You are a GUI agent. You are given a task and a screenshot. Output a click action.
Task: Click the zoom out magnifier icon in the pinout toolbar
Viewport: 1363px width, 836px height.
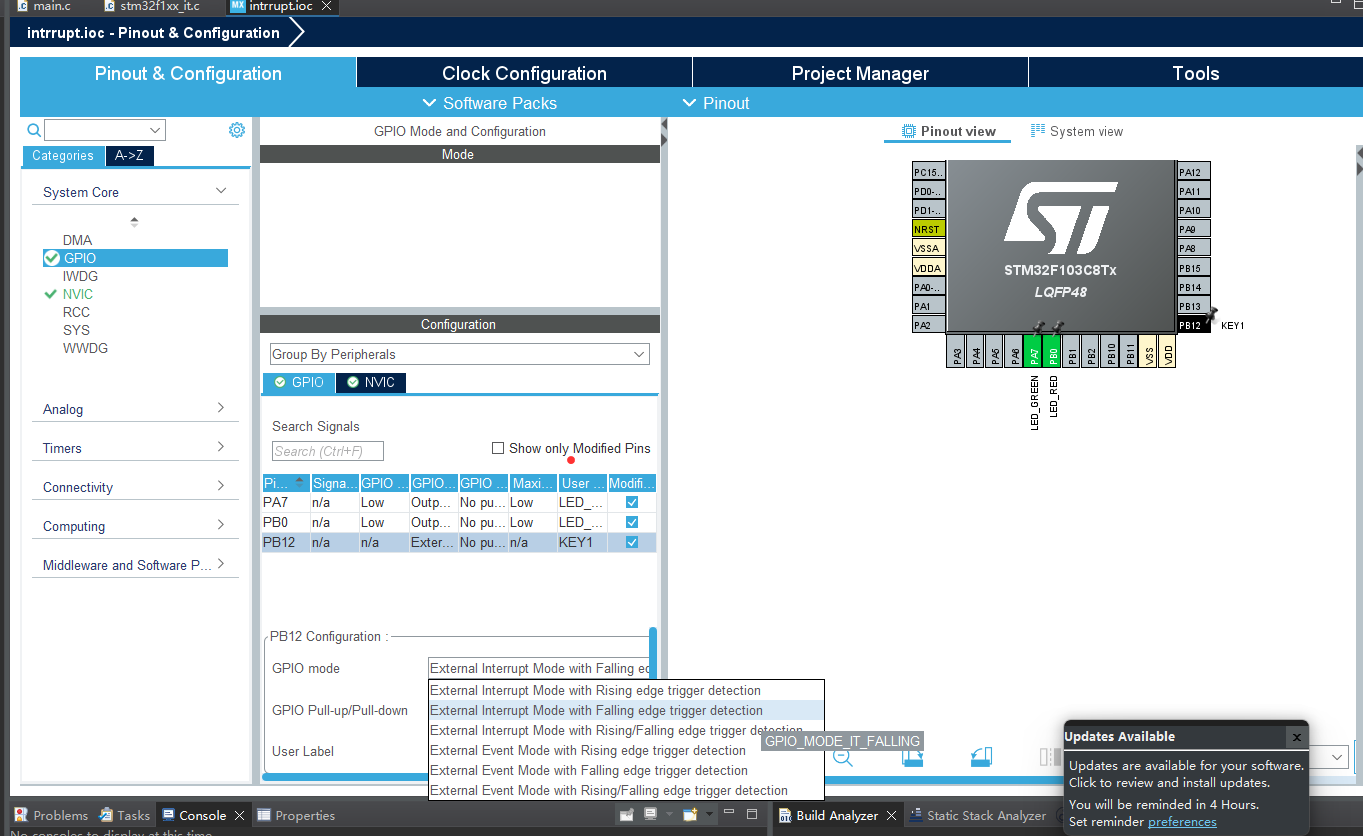tap(843, 757)
